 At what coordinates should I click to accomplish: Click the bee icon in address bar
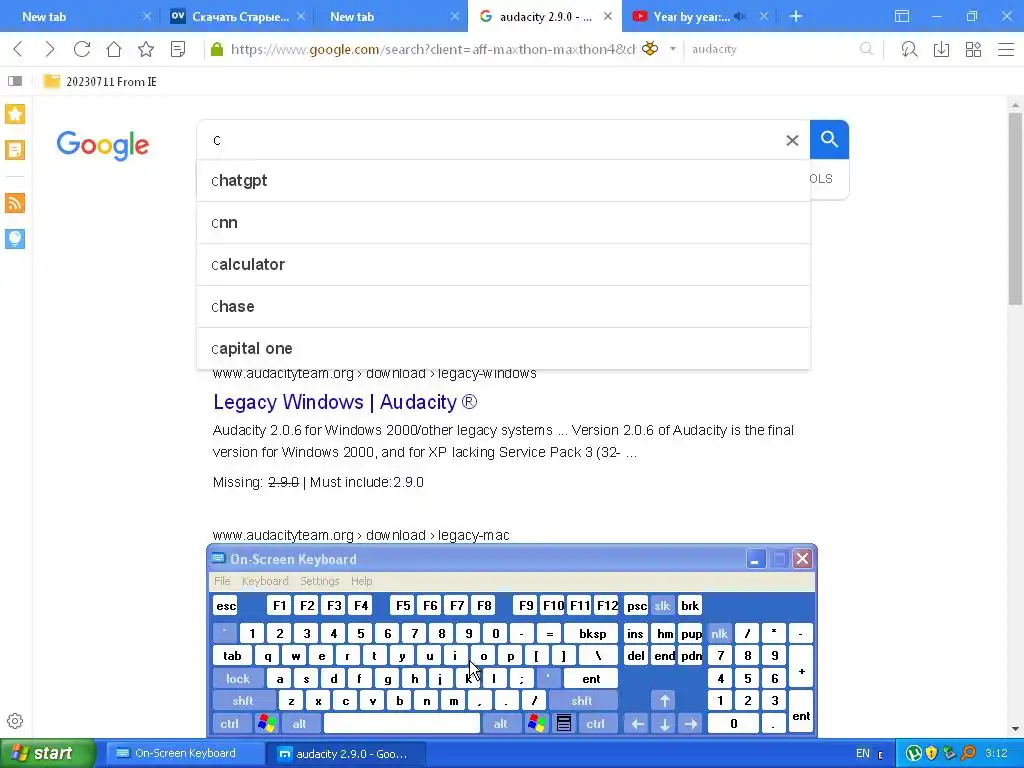pos(650,48)
